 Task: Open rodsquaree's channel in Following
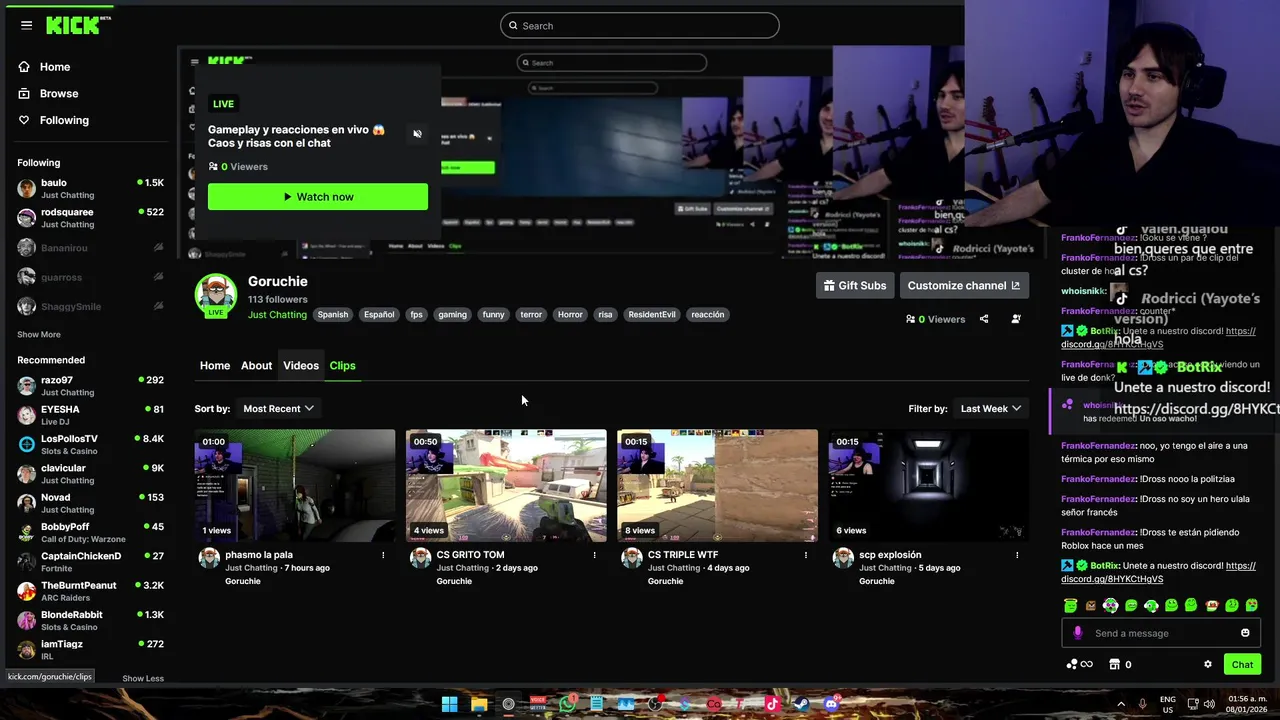[90, 217]
